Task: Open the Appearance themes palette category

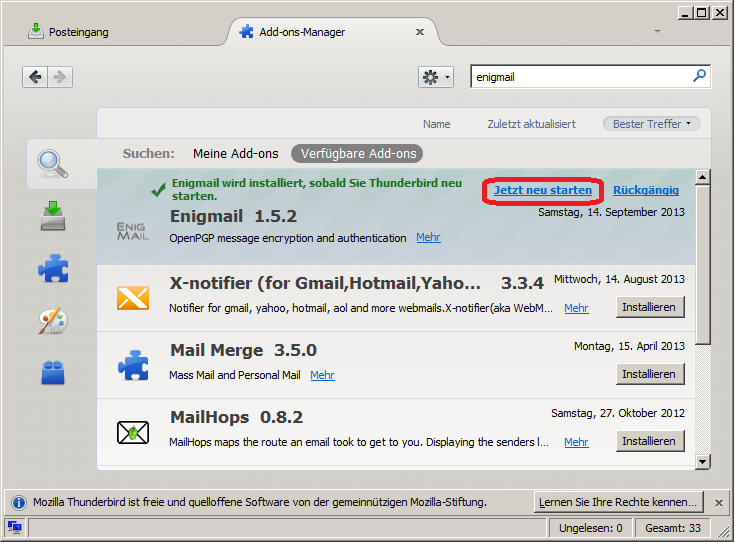Action: [52, 320]
